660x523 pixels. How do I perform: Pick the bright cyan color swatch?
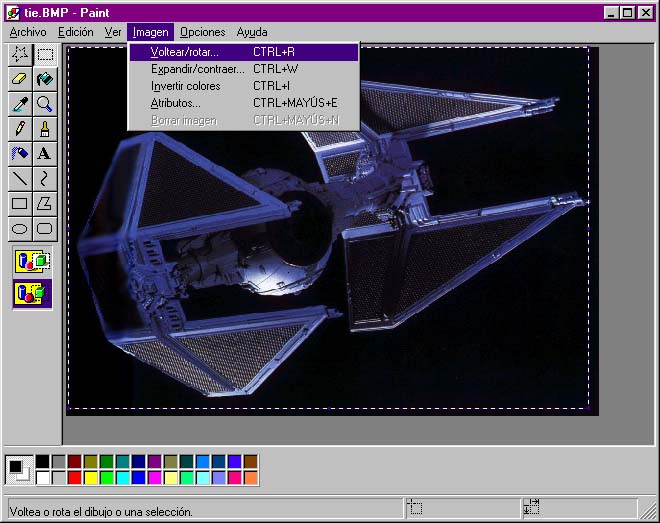click(x=122, y=478)
